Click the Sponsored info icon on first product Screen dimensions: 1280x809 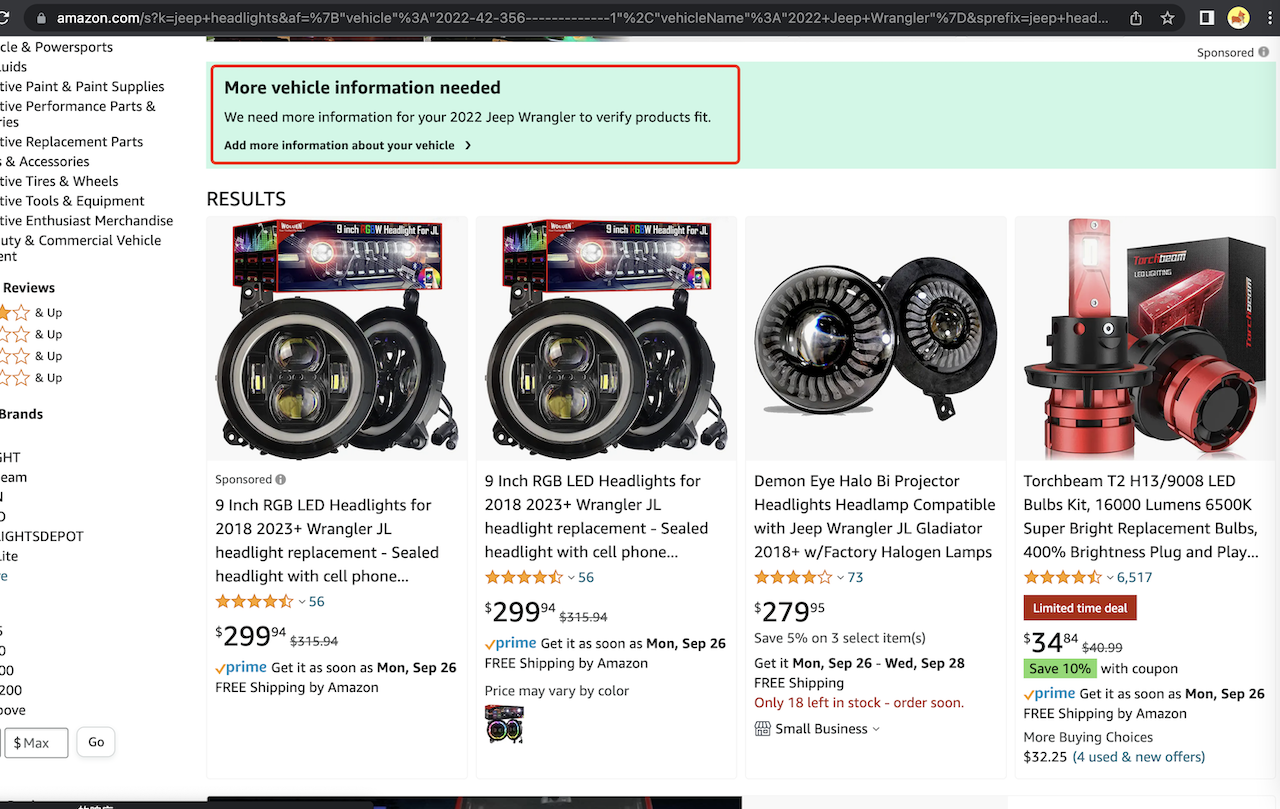coord(281,480)
